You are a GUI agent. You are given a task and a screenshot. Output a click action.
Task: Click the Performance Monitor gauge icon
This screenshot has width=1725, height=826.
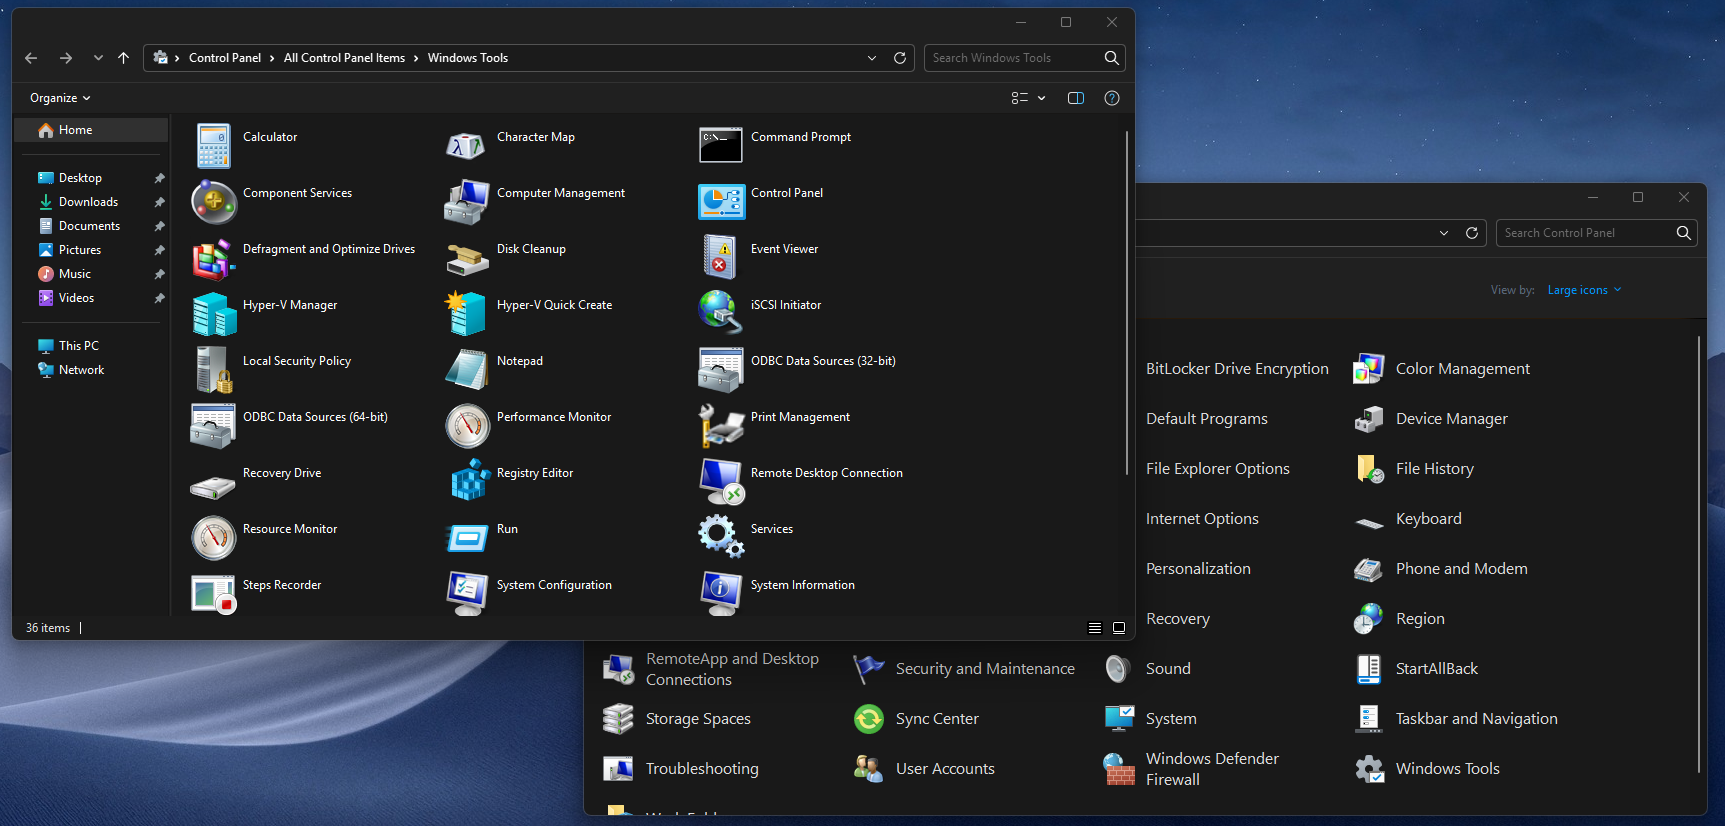pyautogui.click(x=467, y=425)
